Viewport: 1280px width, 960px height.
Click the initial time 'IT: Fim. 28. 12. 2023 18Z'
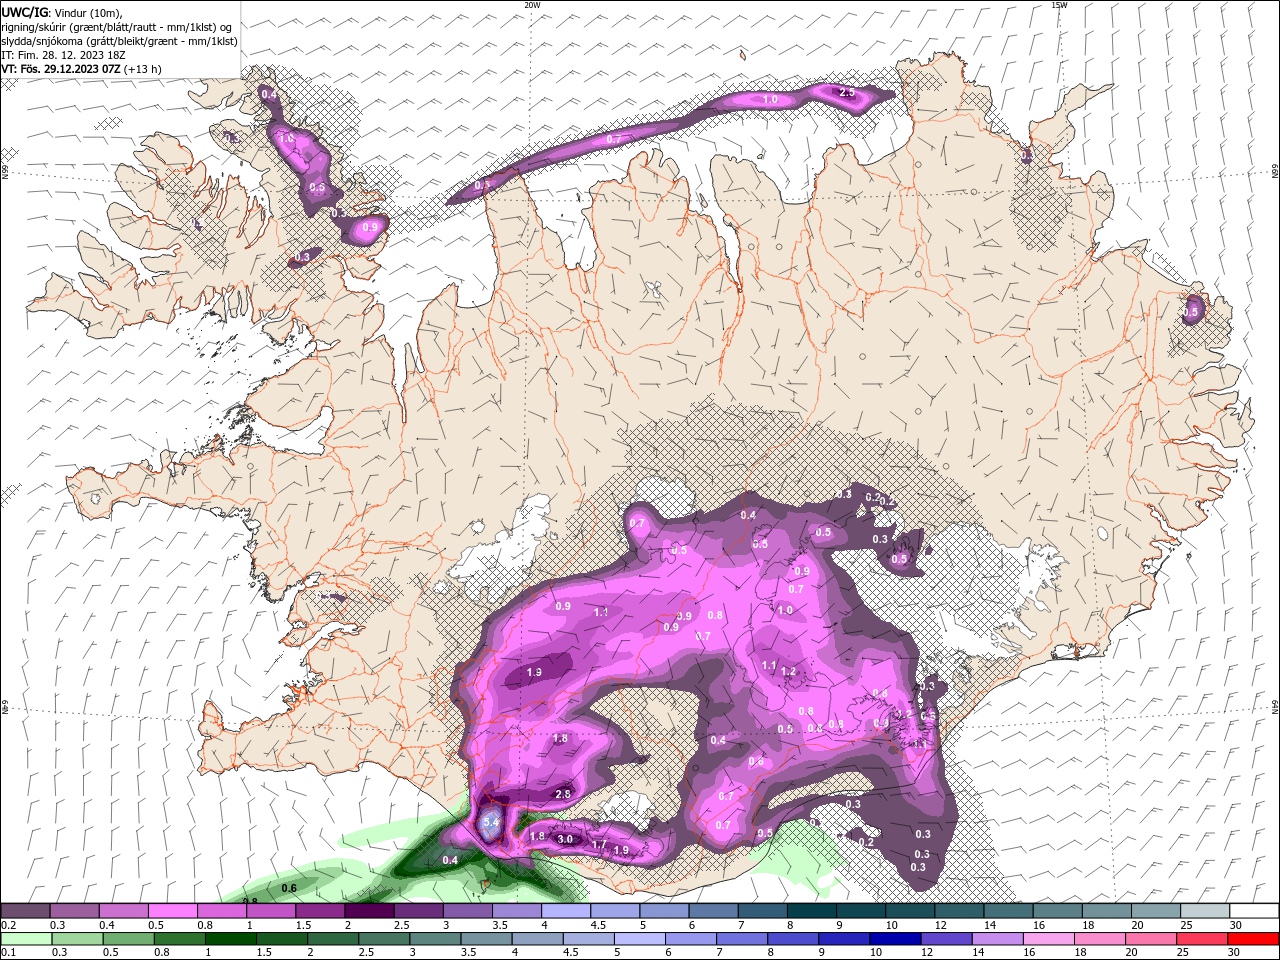[x=64, y=55]
